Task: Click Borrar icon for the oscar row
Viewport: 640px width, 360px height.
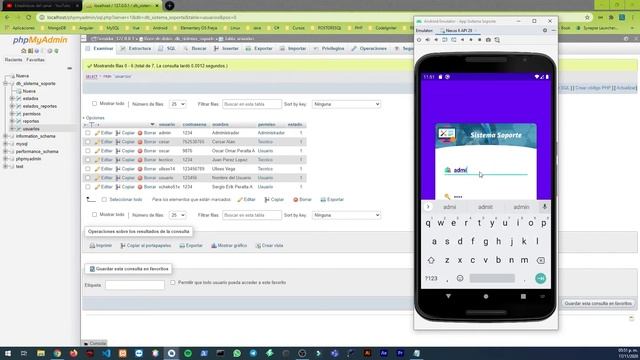Action: coord(140,151)
